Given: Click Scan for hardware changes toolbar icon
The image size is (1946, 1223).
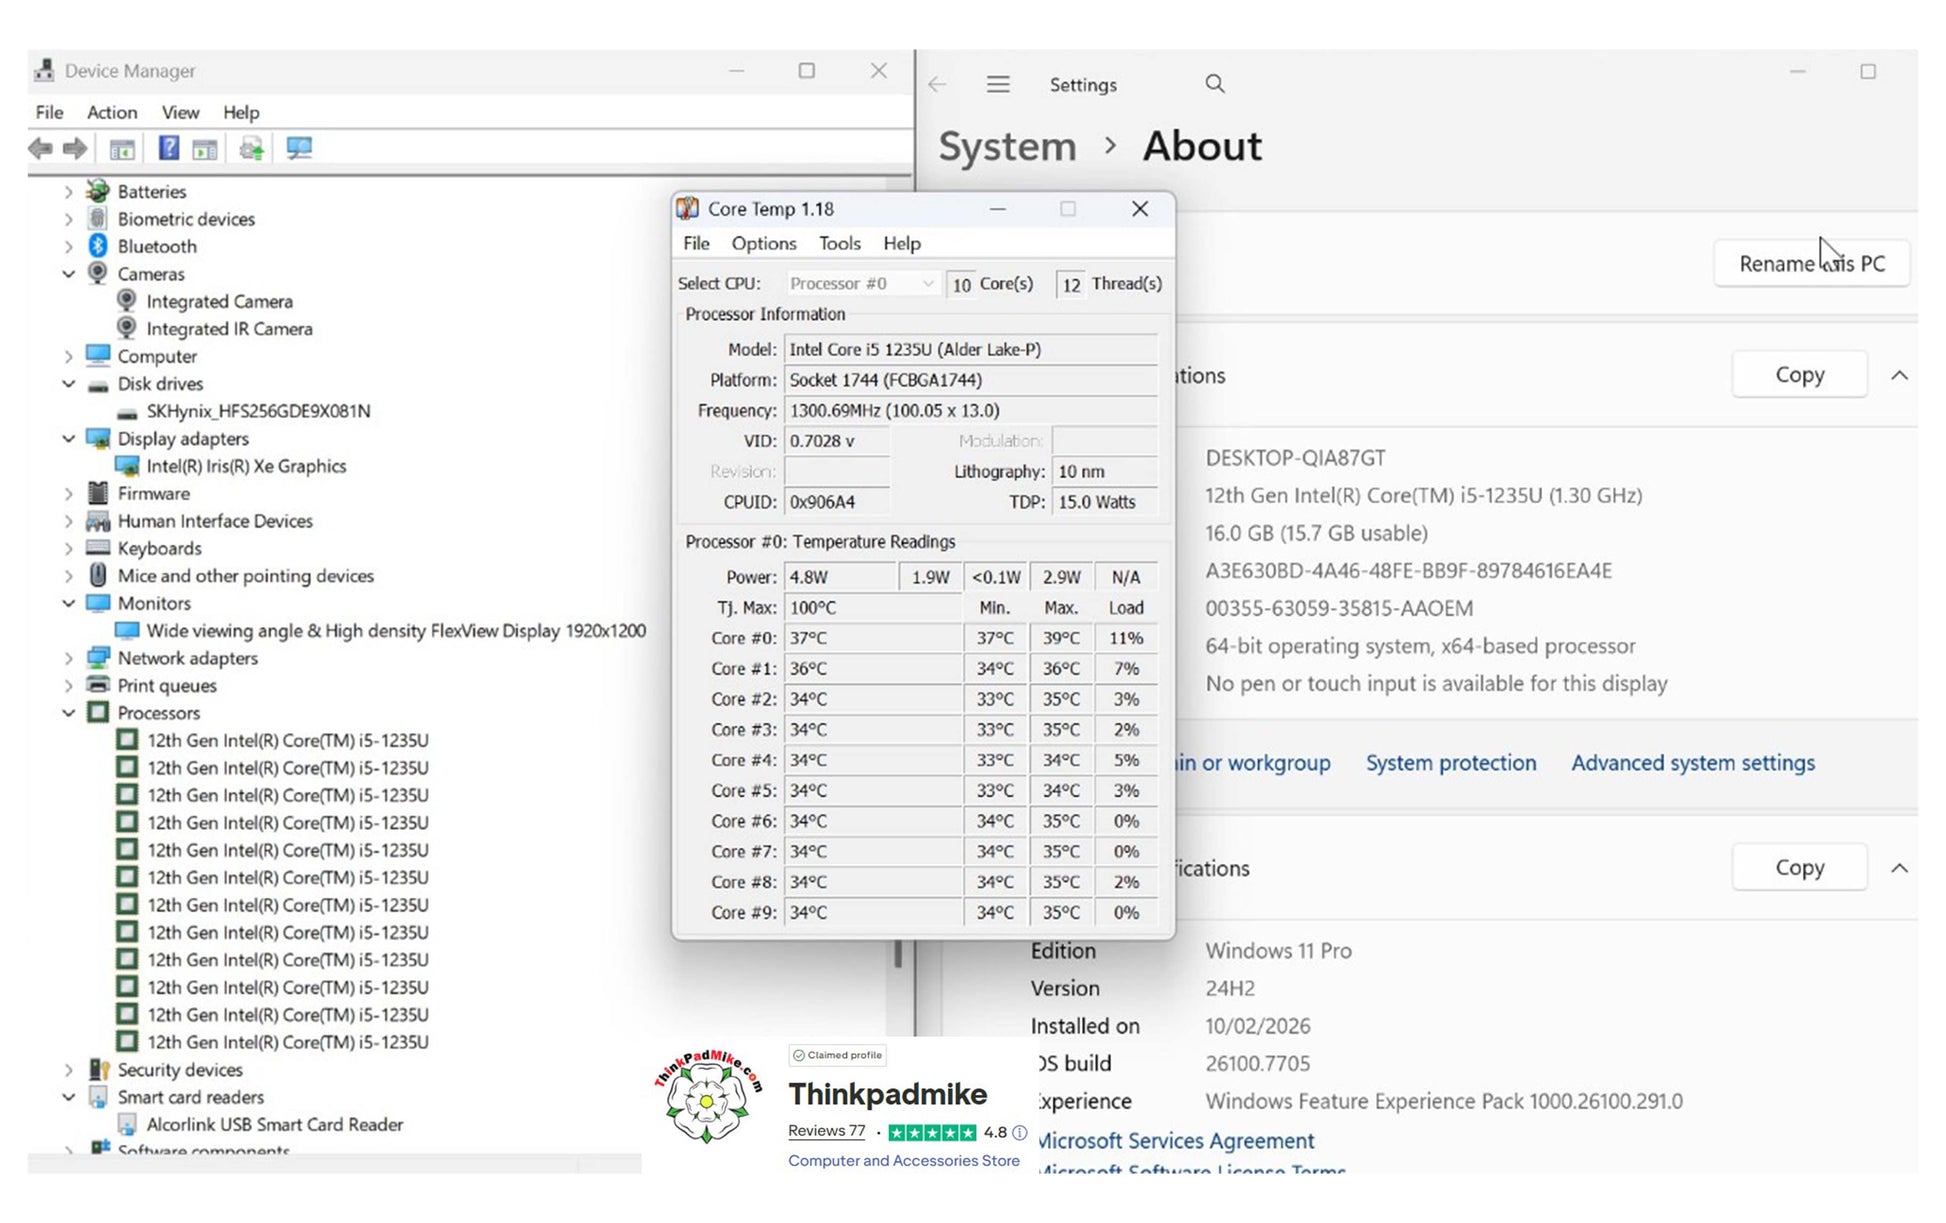Looking at the screenshot, I should 299,149.
